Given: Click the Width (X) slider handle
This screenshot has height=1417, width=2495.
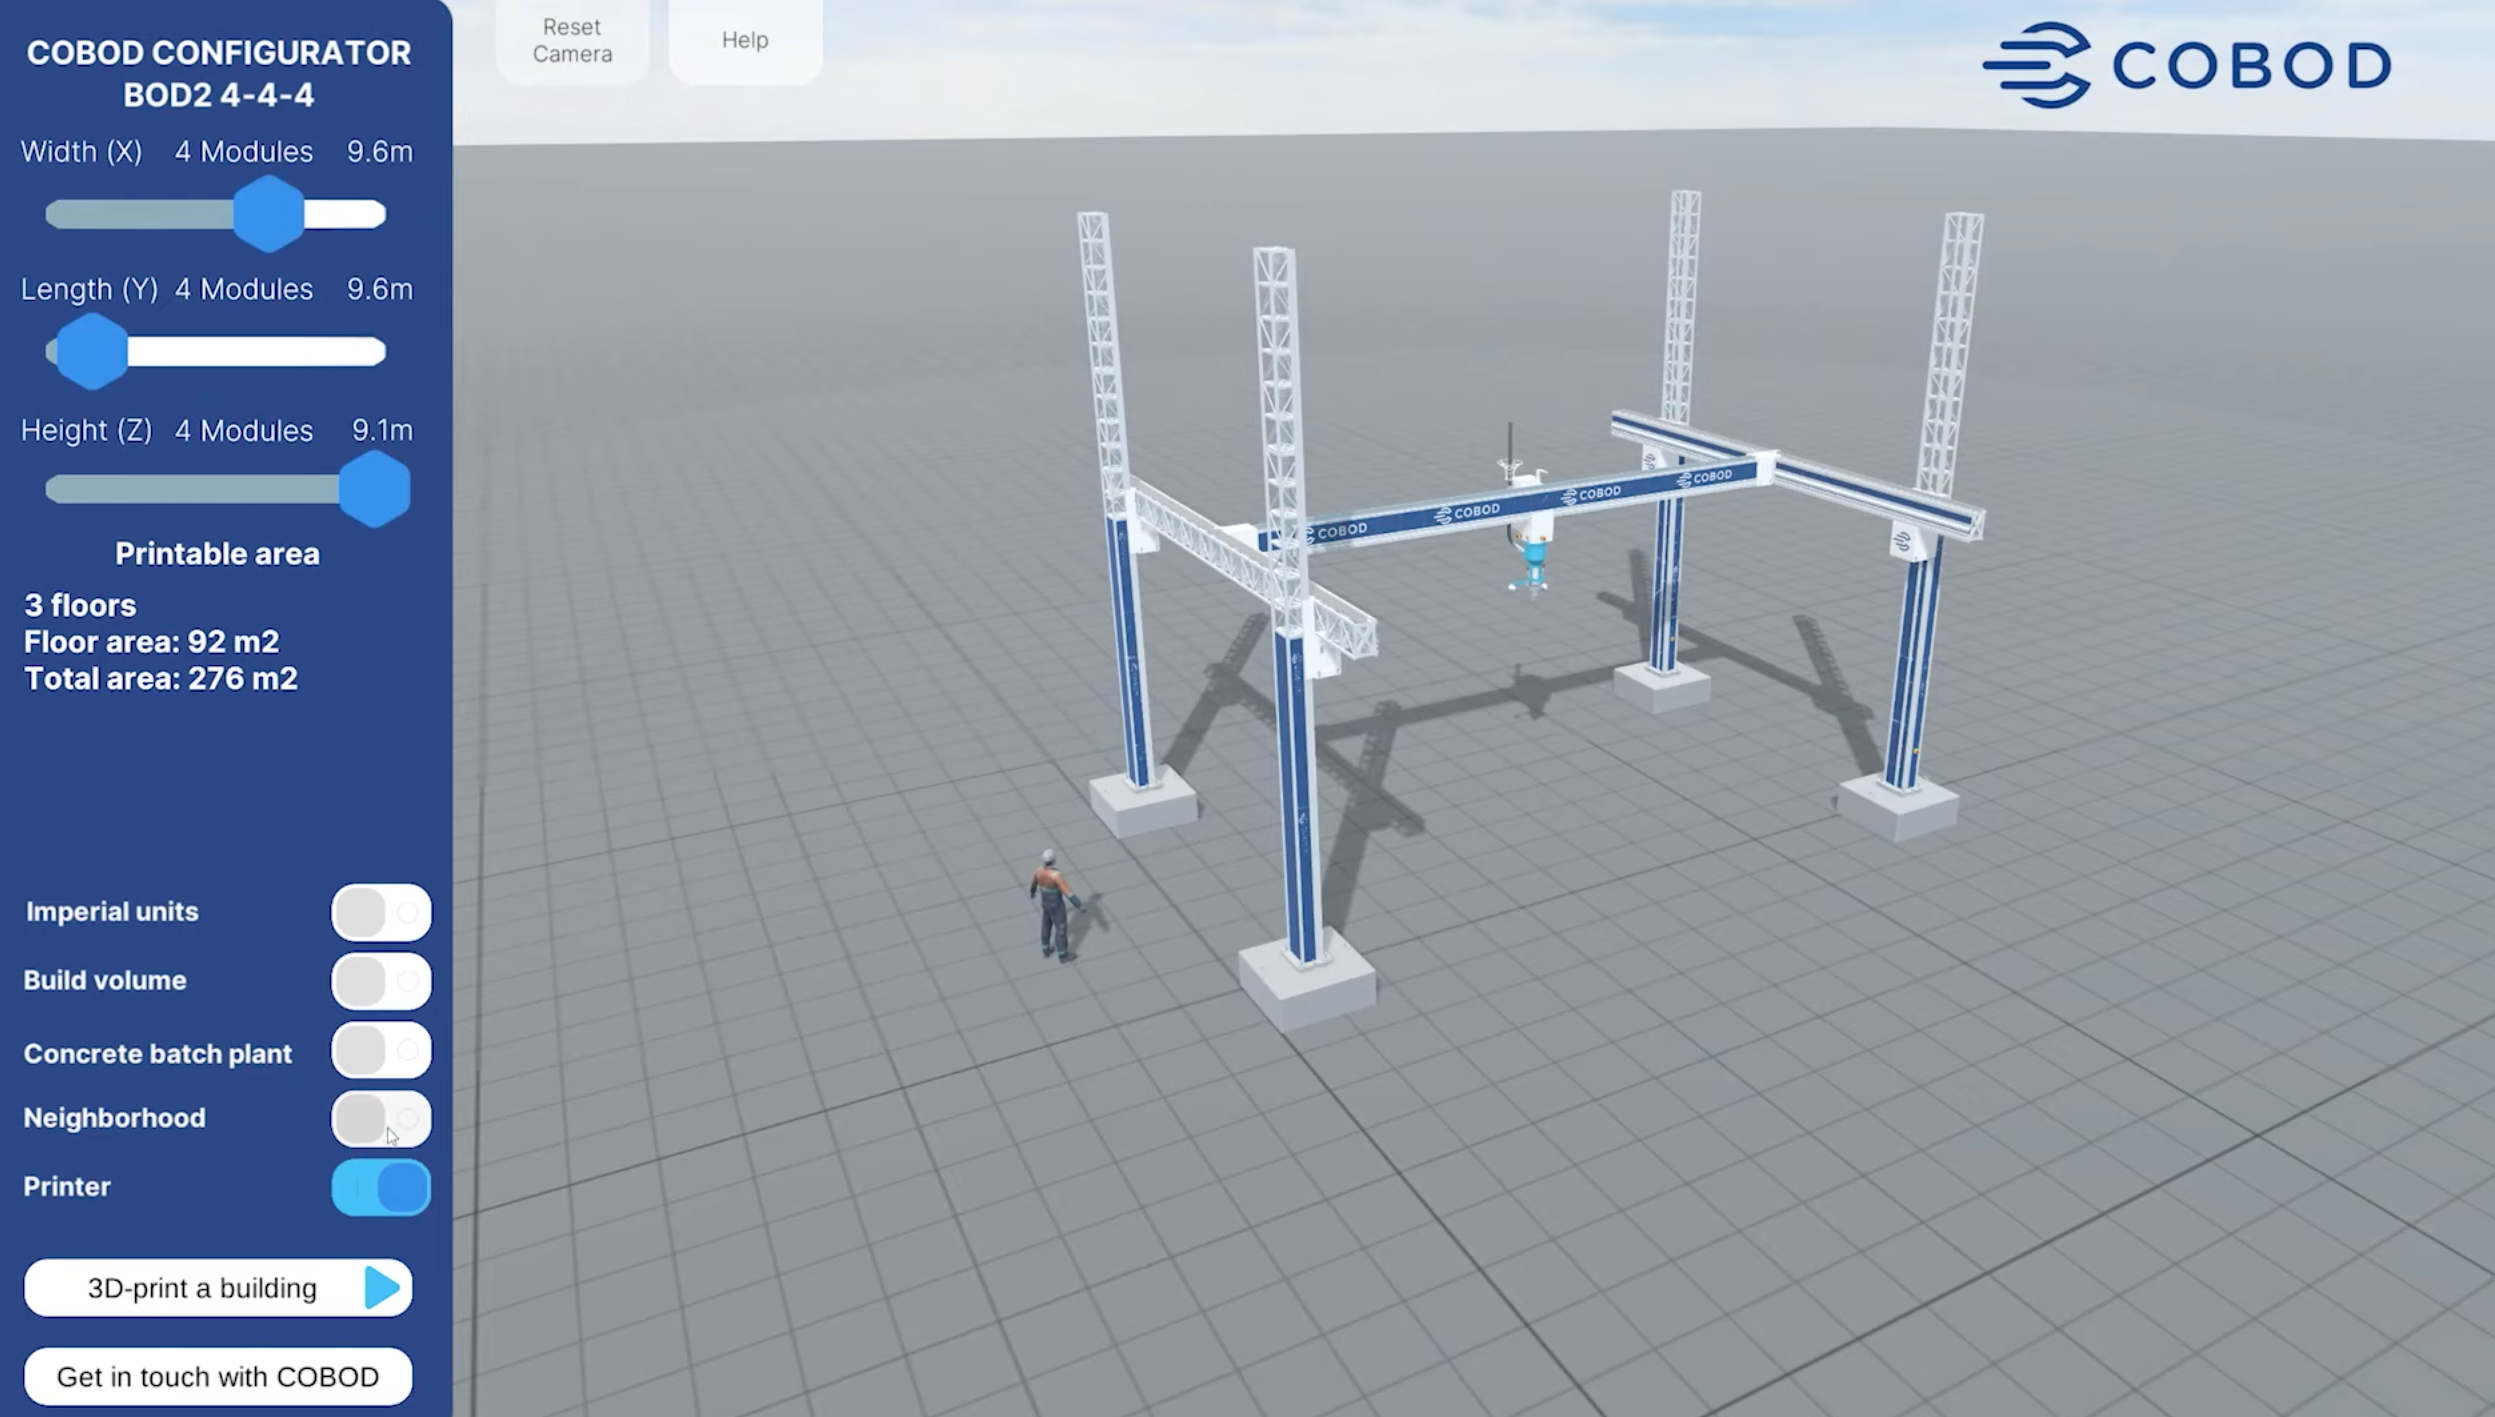Looking at the screenshot, I should click(269, 214).
